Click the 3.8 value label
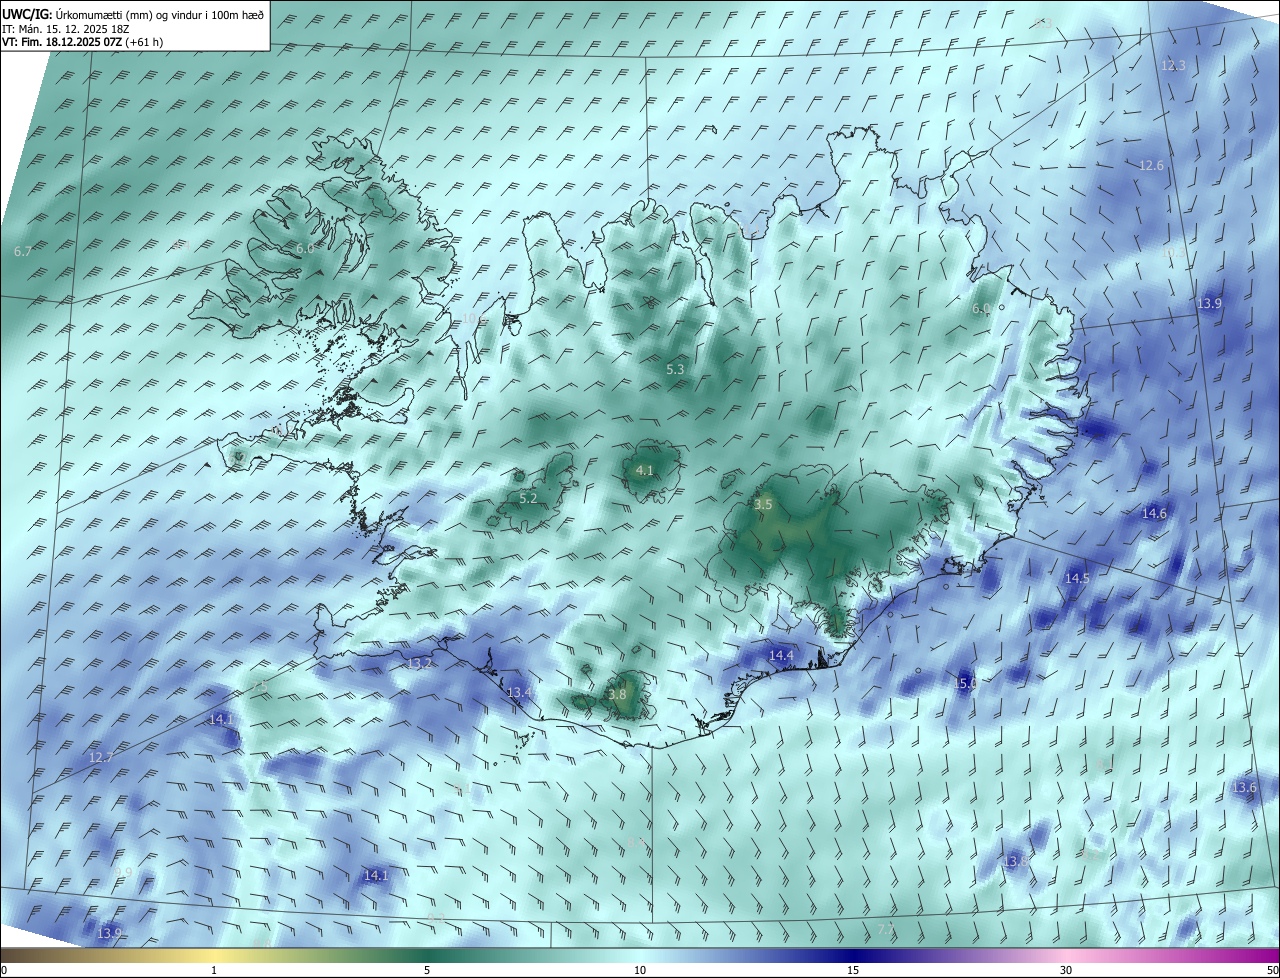The height and width of the screenshot is (978, 1280). [x=617, y=695]
